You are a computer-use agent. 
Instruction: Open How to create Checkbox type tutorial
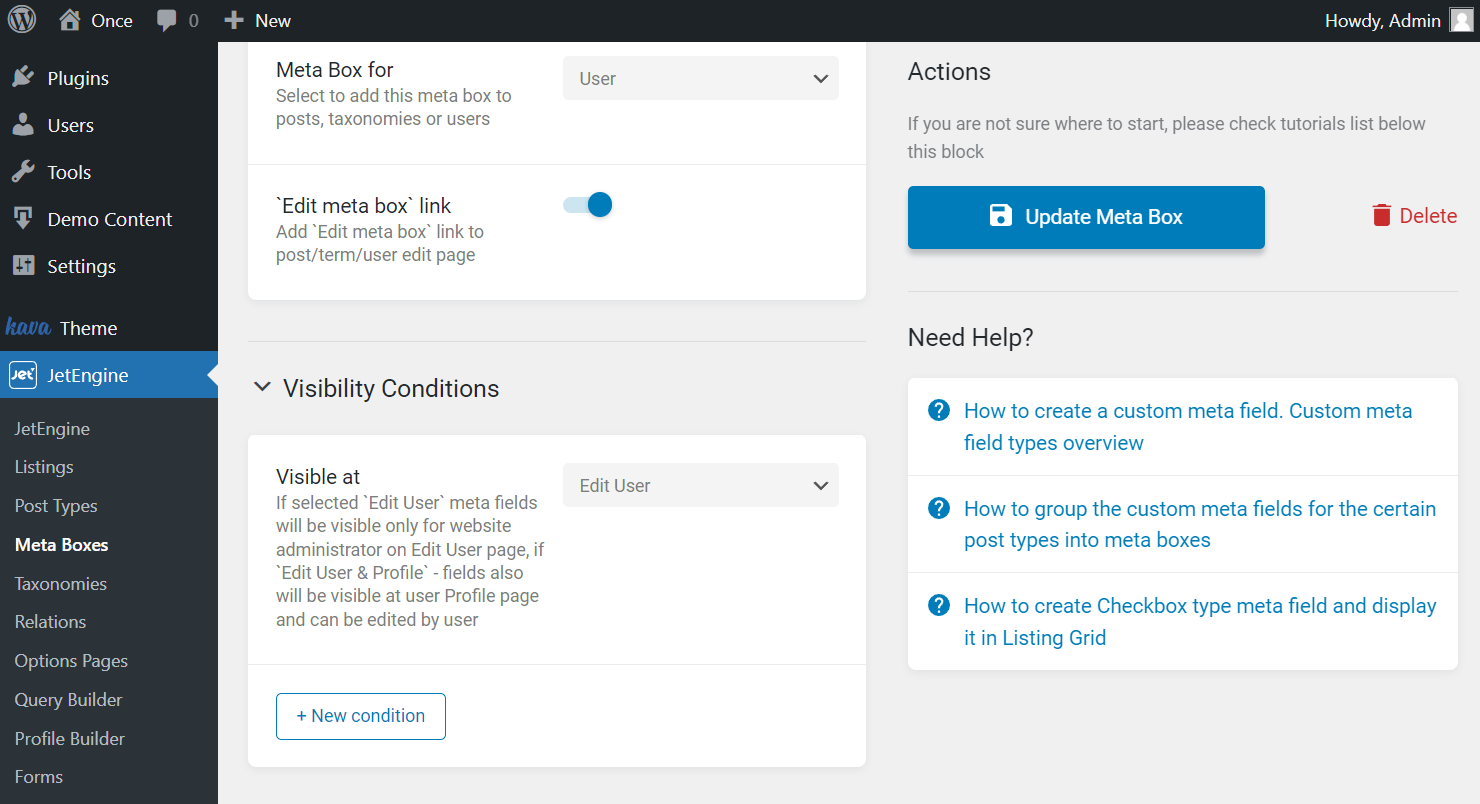[x=1200, y=621]
